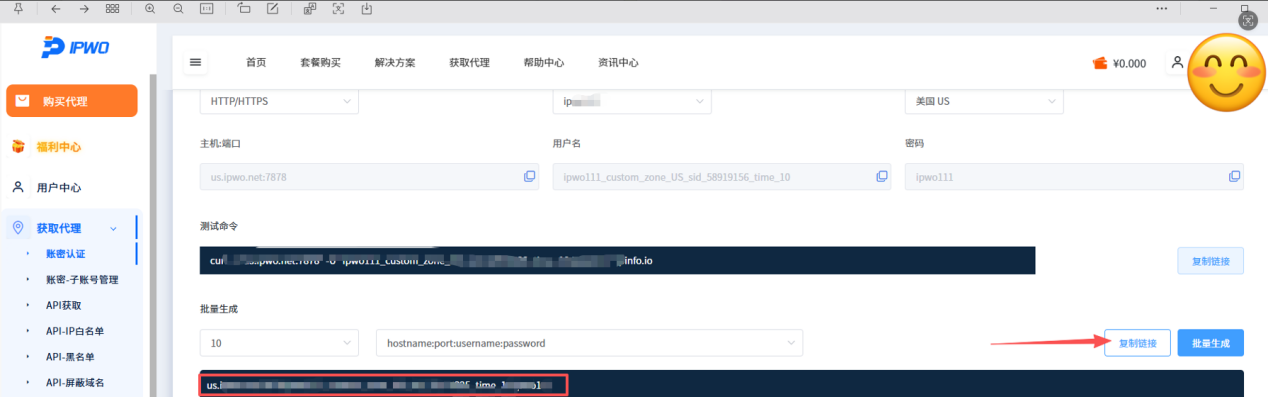1268x397 pixels.
Task: Open 用户中心 in the sidebar
Action: (59, 187)
